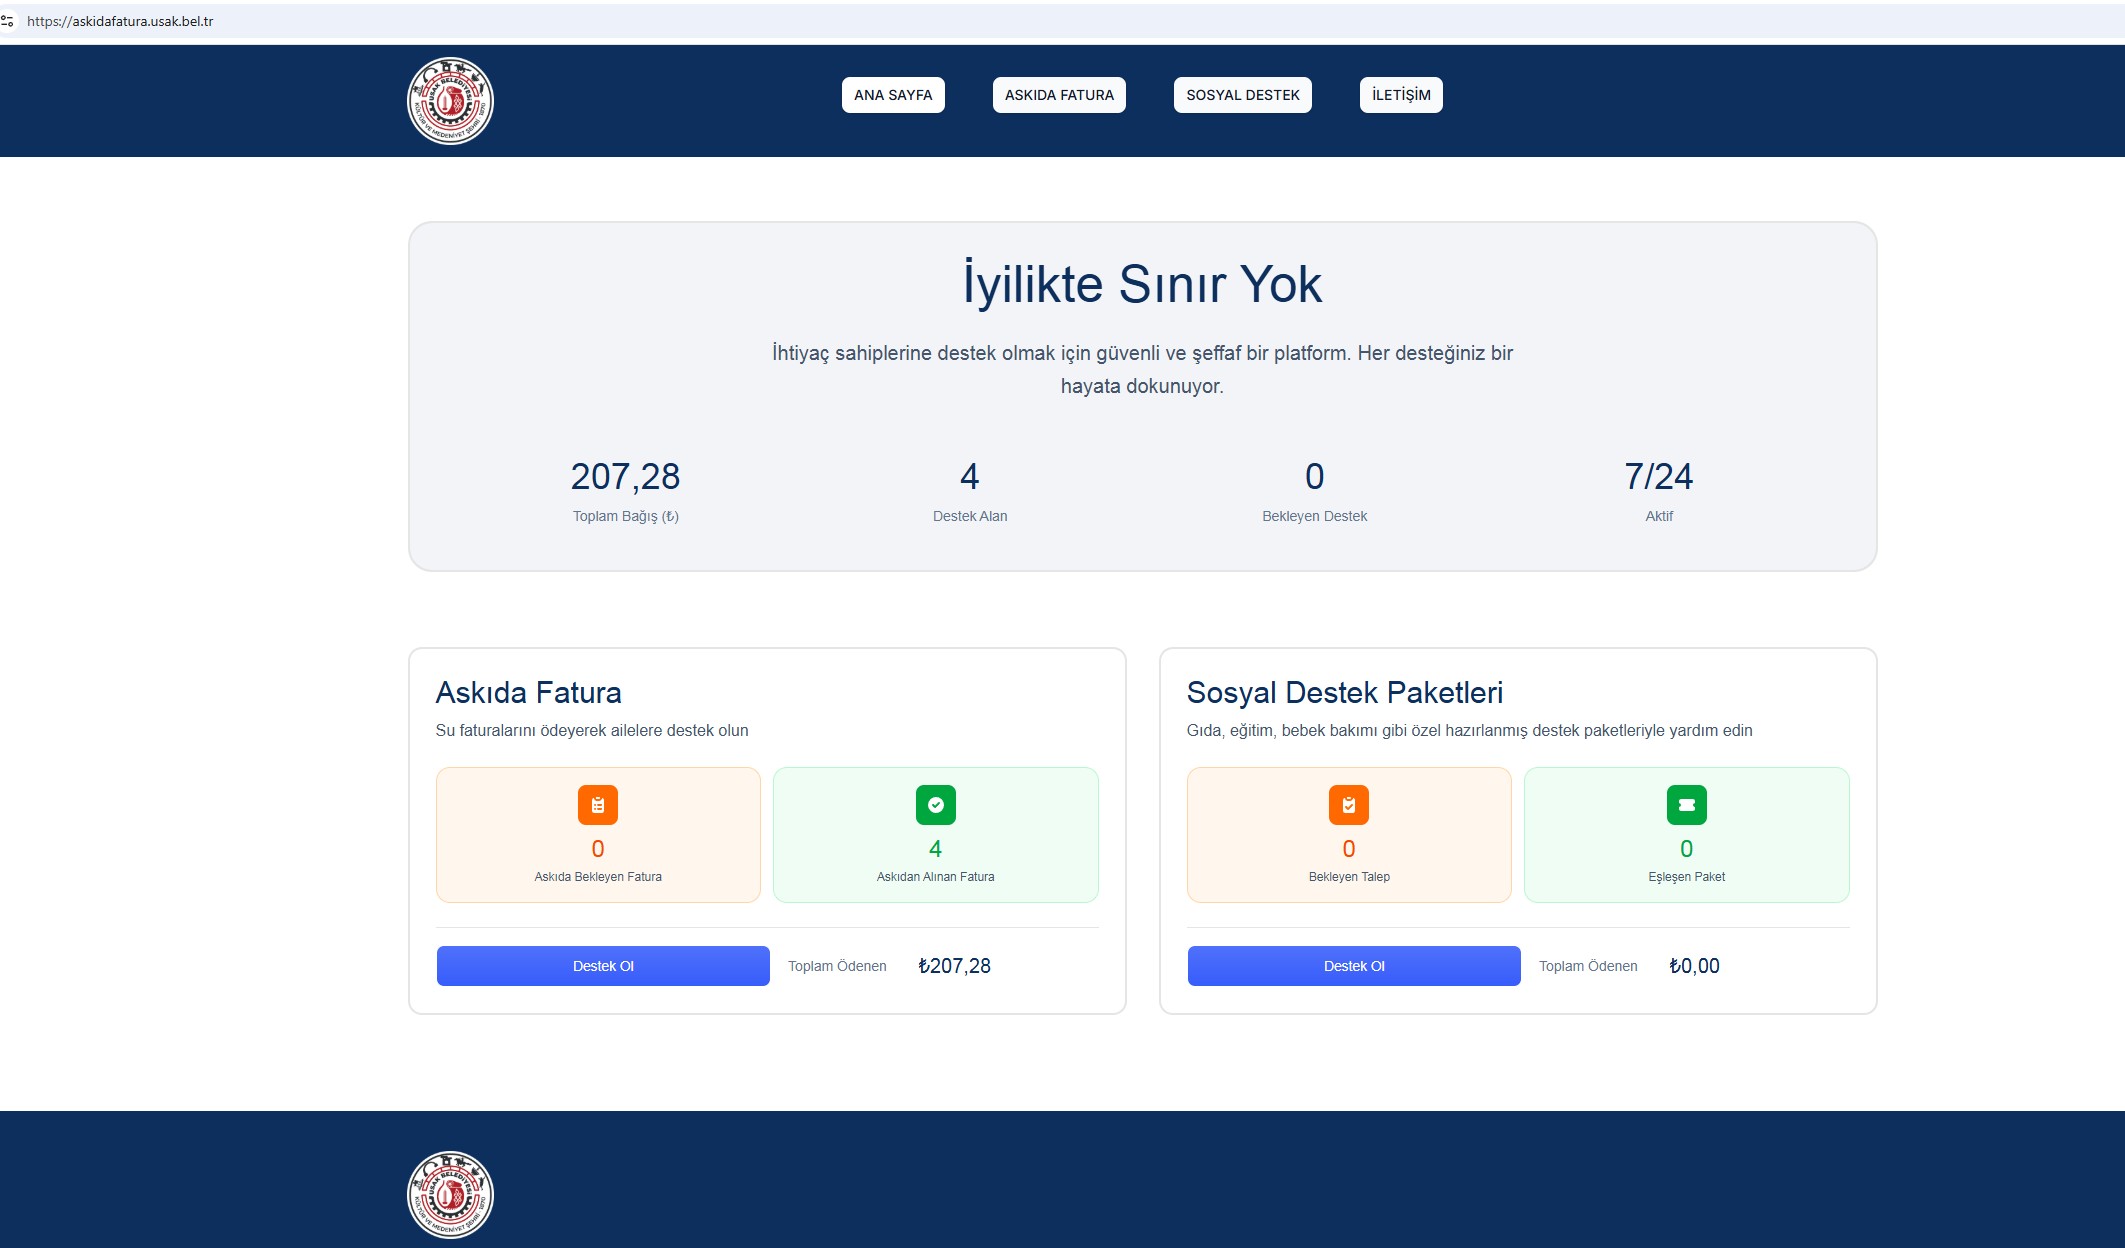Open the SOSYAL DESTEK navigation item
The height and width of the screenshot is (1248, 2125).
click(x=1242, y=95)
